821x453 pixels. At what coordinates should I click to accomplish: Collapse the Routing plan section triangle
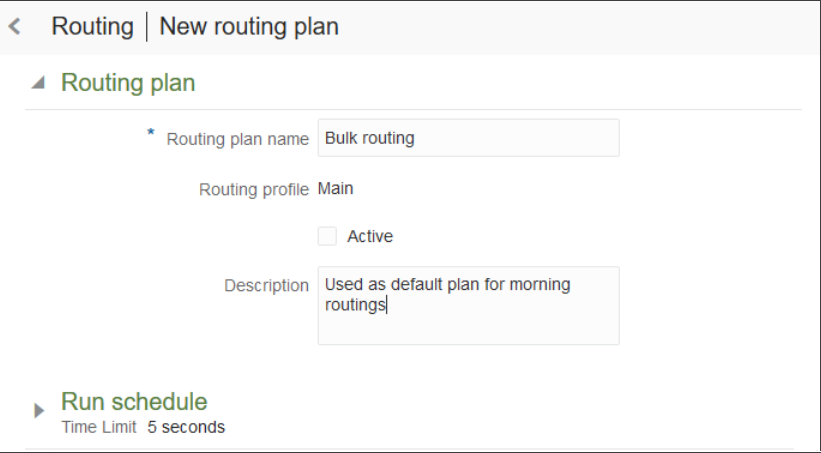coord(37,84)
